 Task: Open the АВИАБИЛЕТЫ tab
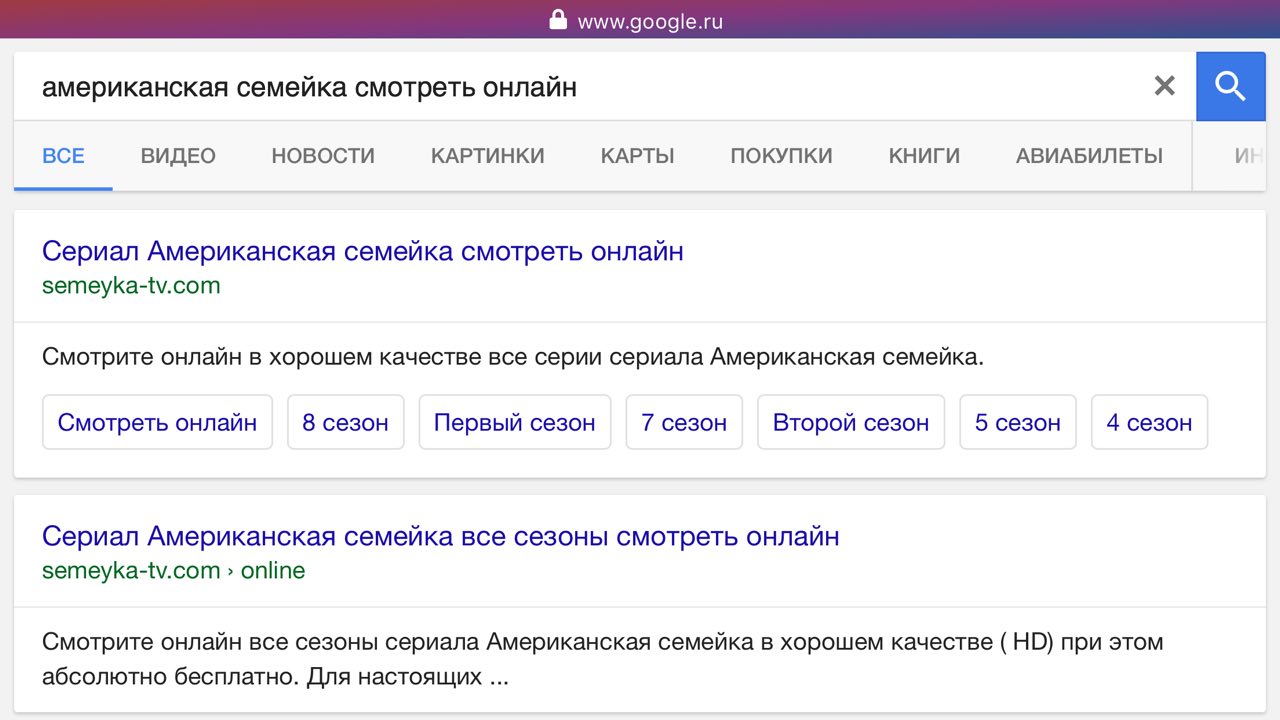[x=1089, y=156]
